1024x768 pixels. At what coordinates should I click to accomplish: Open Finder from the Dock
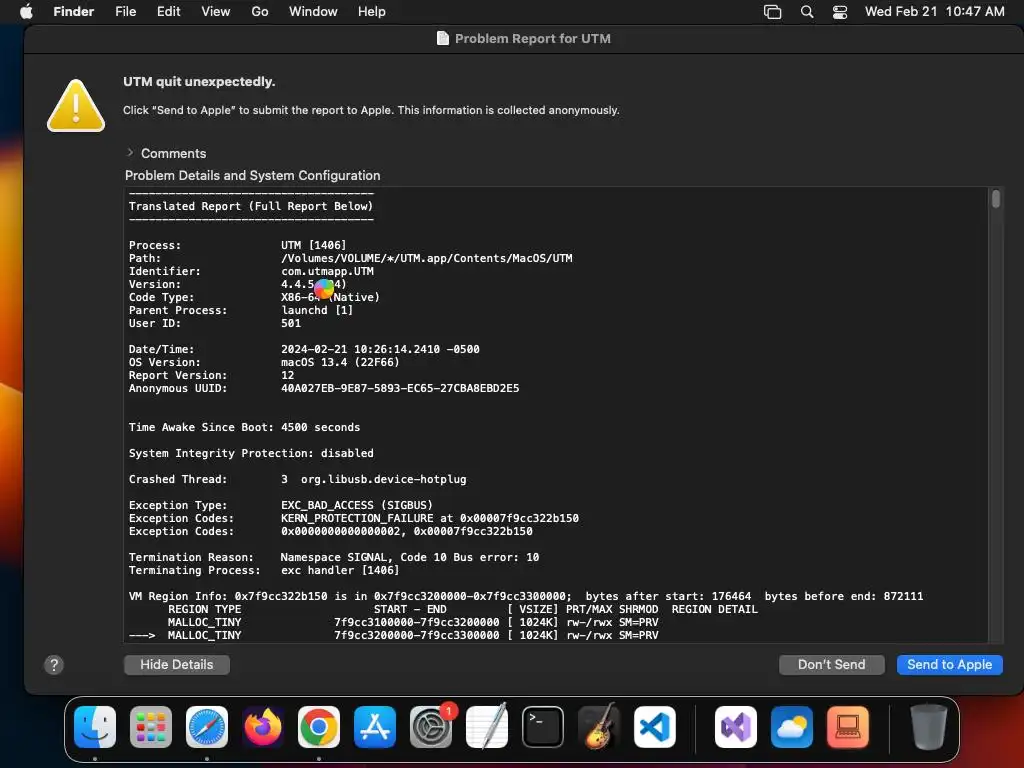95,727
